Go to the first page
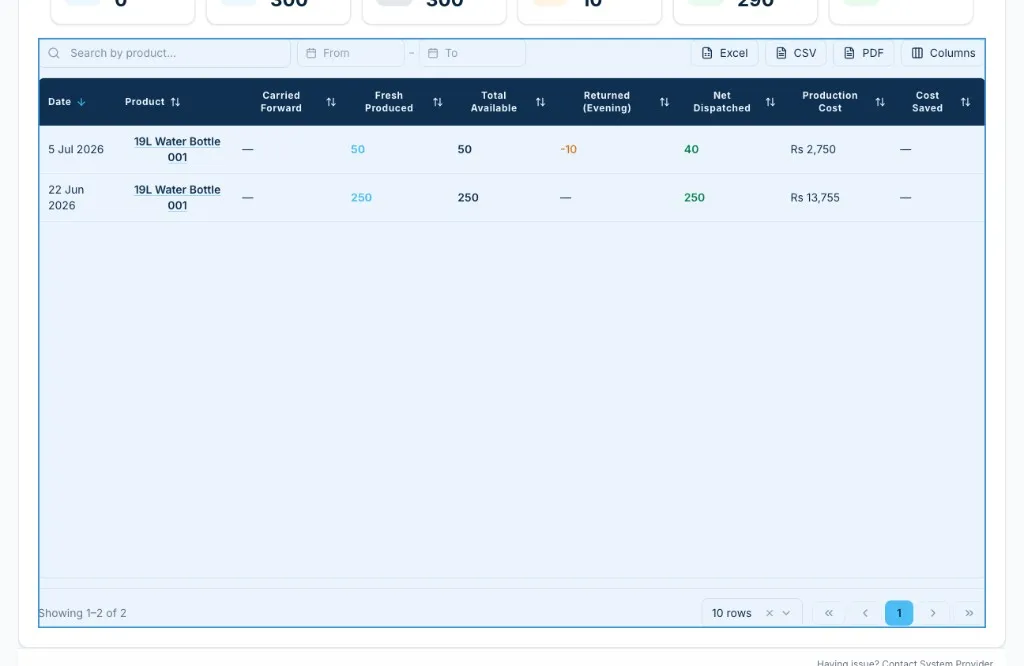The width and height of the screenshot is (1024, 666). point(829,613)
